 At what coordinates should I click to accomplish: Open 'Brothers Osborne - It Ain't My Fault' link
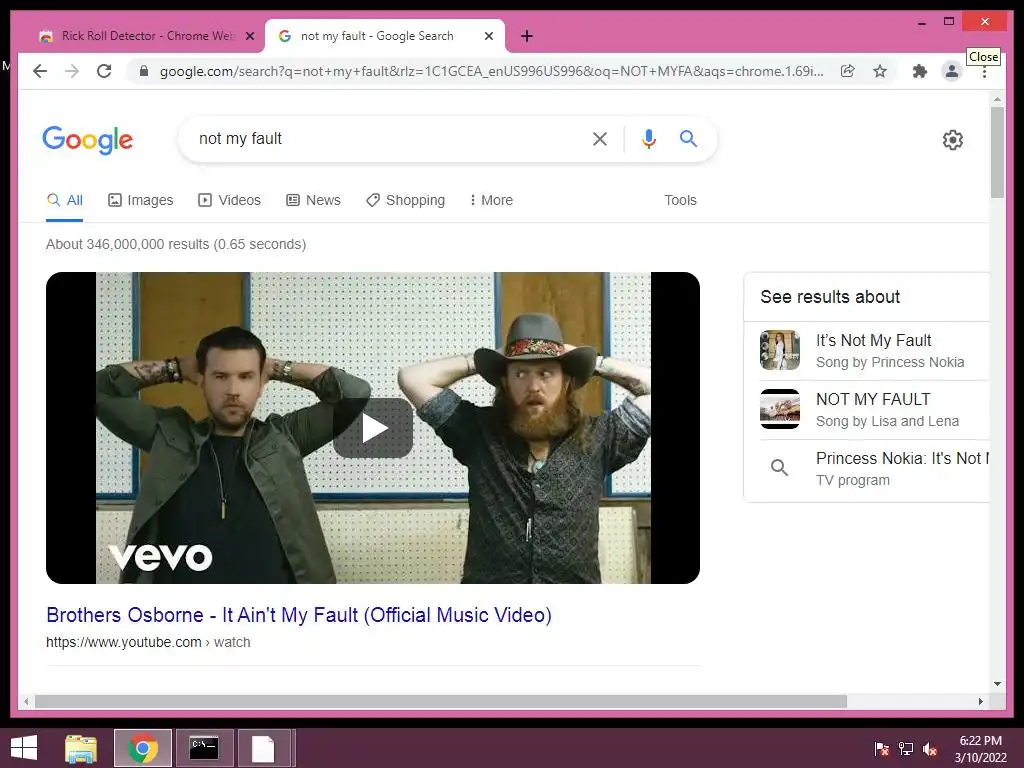tap(299, 615)
